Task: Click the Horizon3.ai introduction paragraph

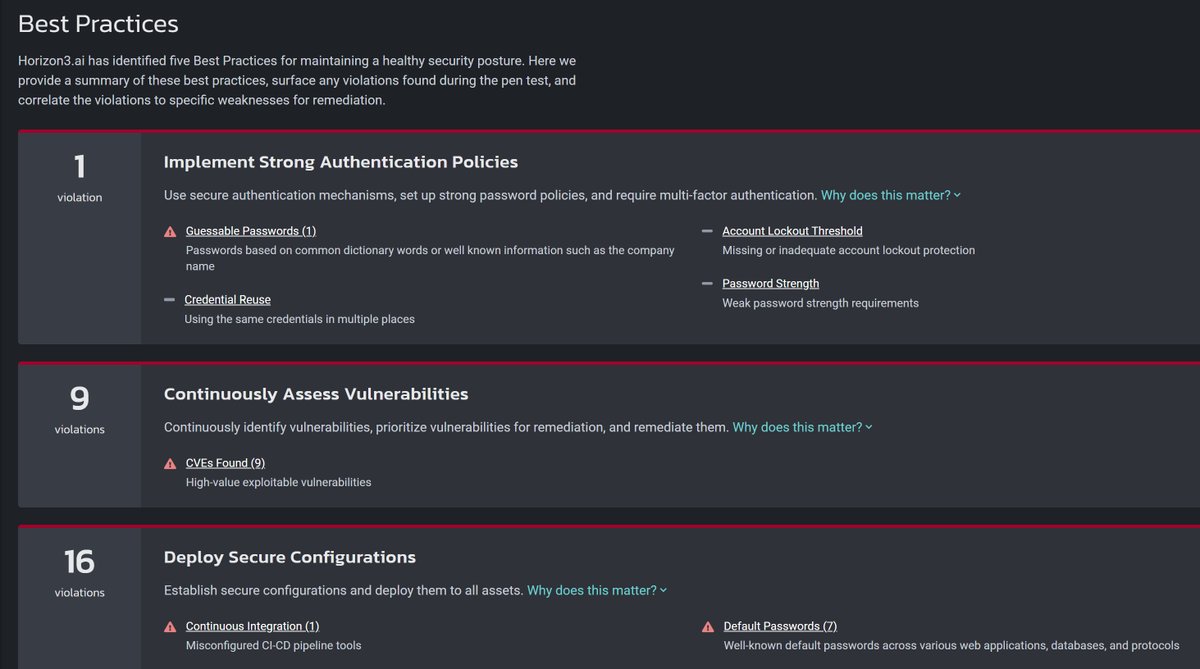Action: click(x=297, y=80)
